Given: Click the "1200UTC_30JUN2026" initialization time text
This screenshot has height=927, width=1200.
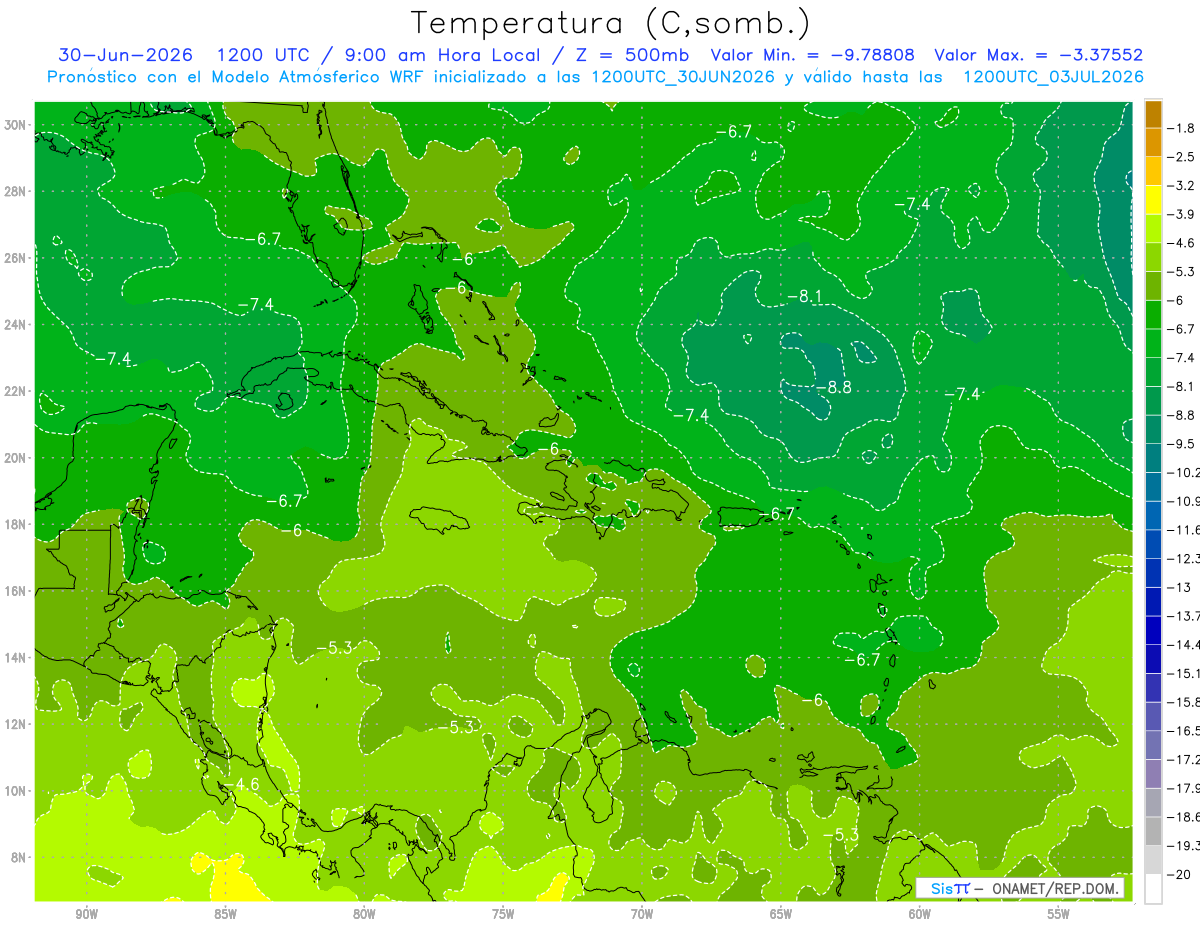Looking at the screenshot, I should coord(683,77).
